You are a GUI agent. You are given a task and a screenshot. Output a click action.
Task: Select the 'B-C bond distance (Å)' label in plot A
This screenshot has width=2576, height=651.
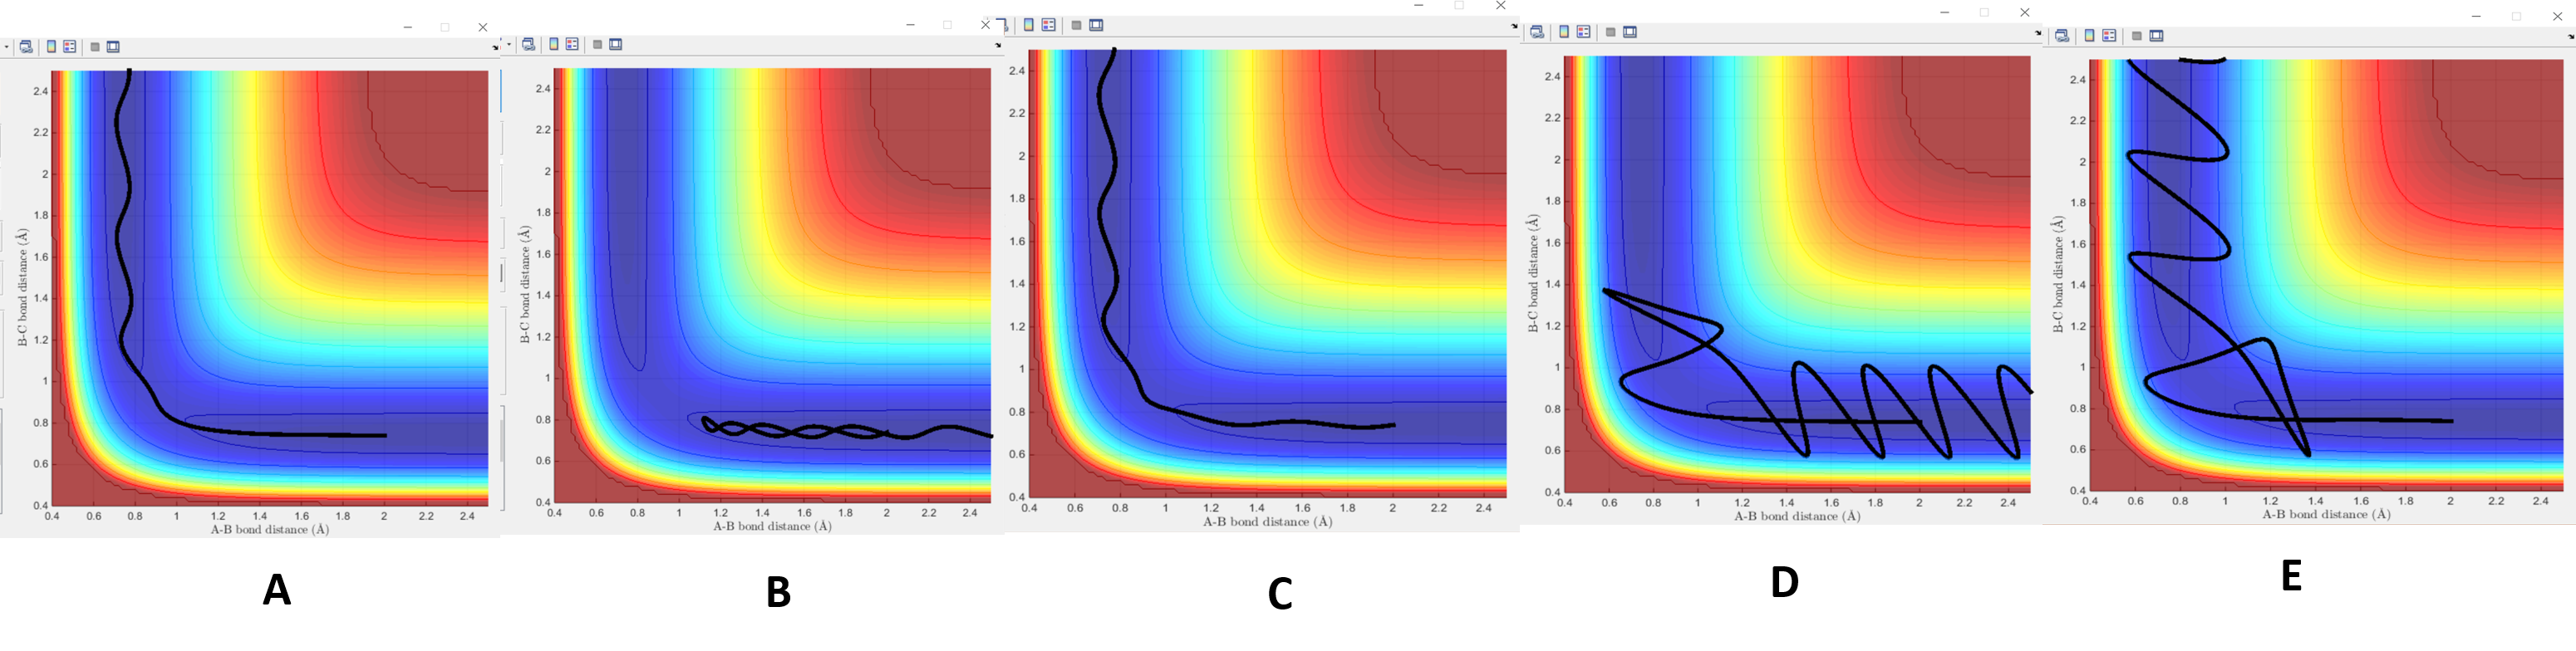point(22,287)
